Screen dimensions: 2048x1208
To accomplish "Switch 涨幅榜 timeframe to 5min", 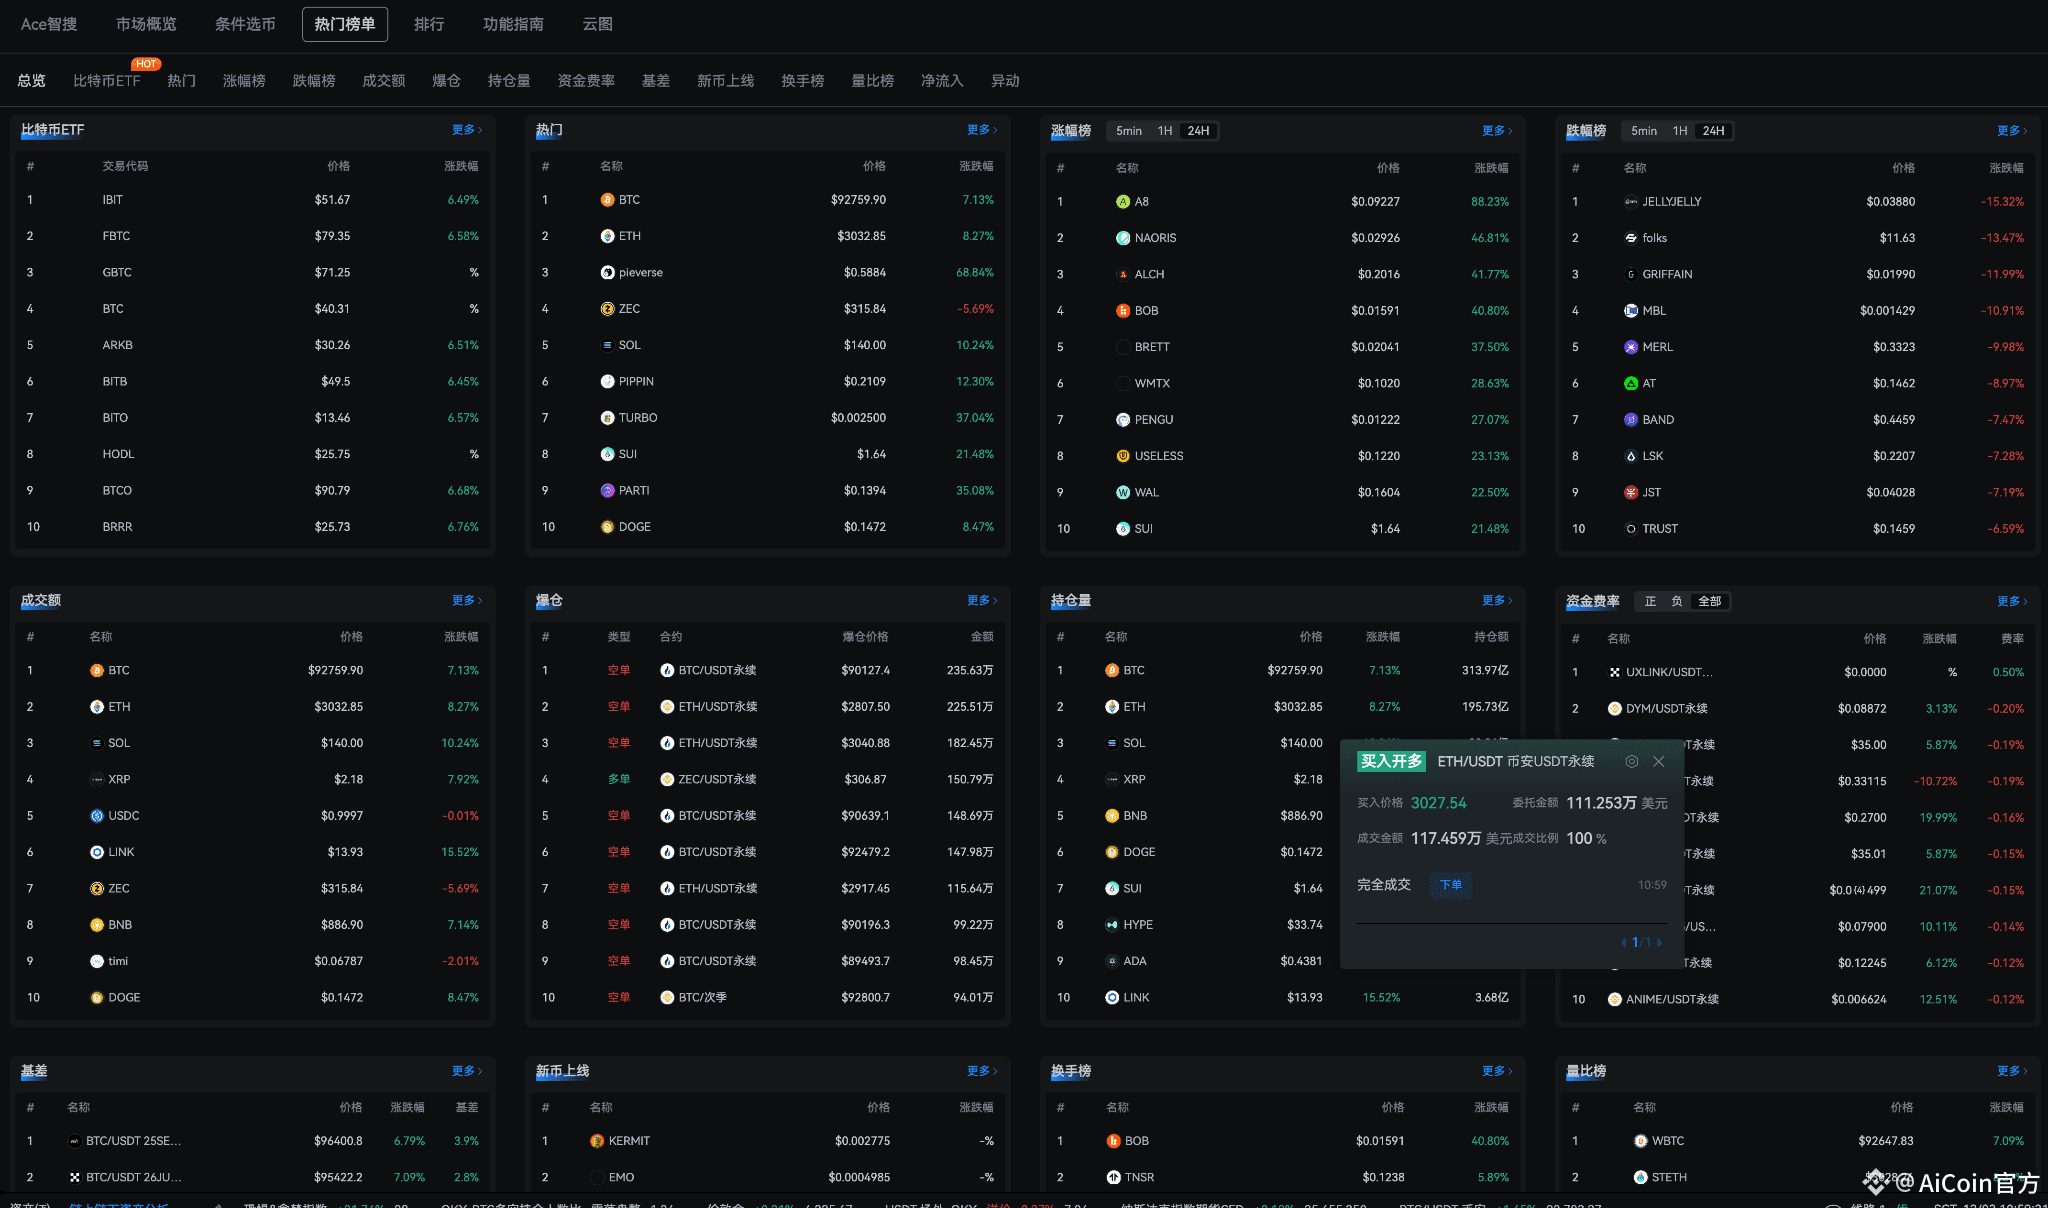I will point(1129,131).
